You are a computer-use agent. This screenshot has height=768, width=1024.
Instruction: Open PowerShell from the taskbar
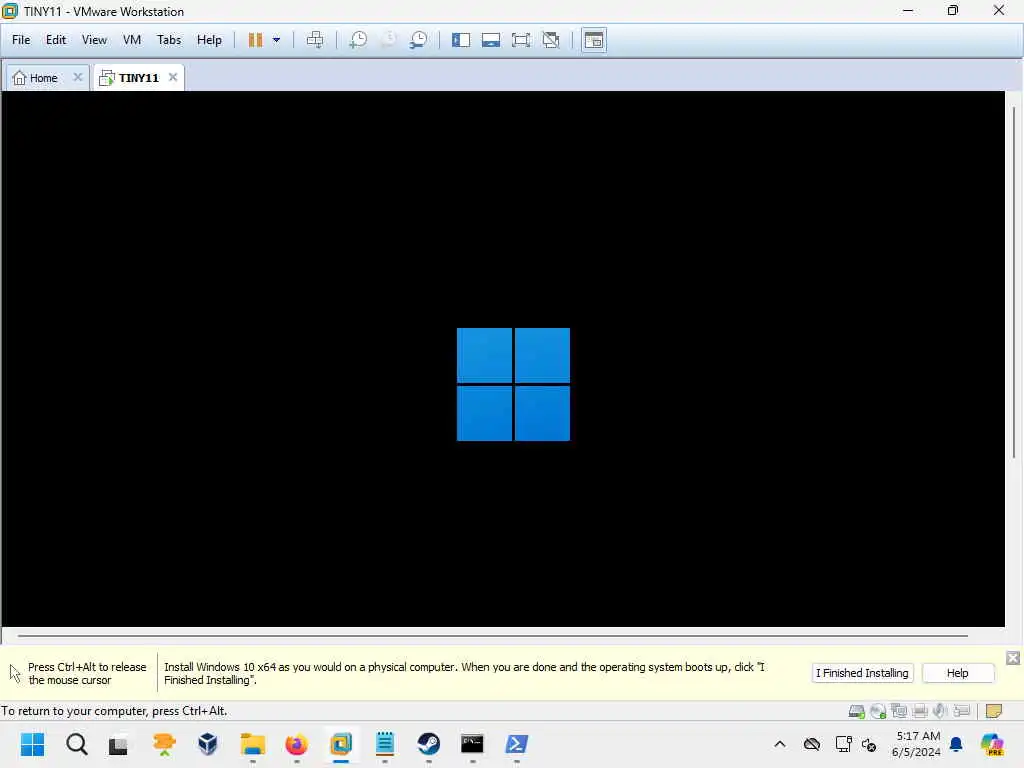point(517,743)
